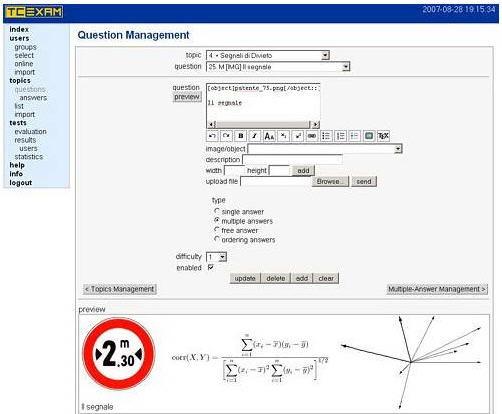Apply bold formatting with the B icon
The image size is (502, 414).
pos(241,136)
